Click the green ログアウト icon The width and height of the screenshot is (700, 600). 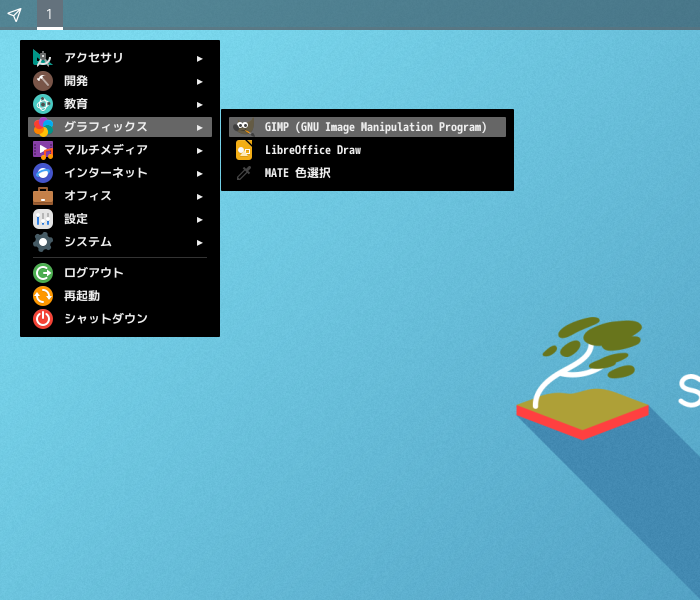[x=43, y=273]
